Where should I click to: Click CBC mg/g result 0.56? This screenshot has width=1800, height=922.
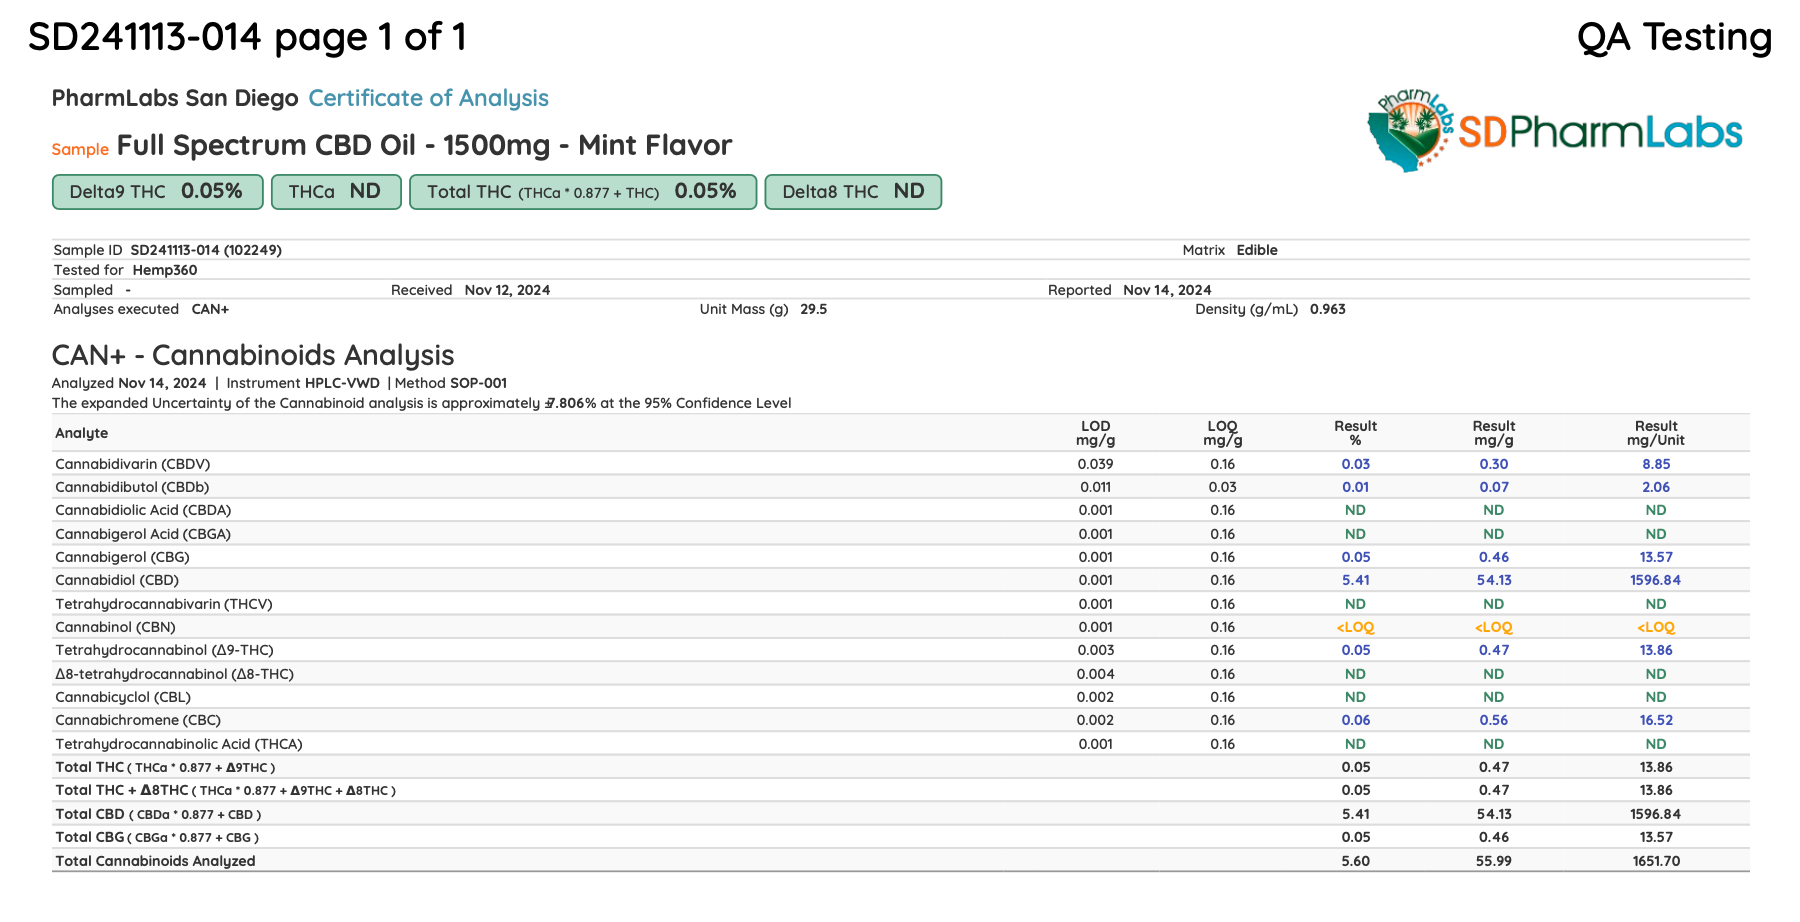[x=1494, y=720]
